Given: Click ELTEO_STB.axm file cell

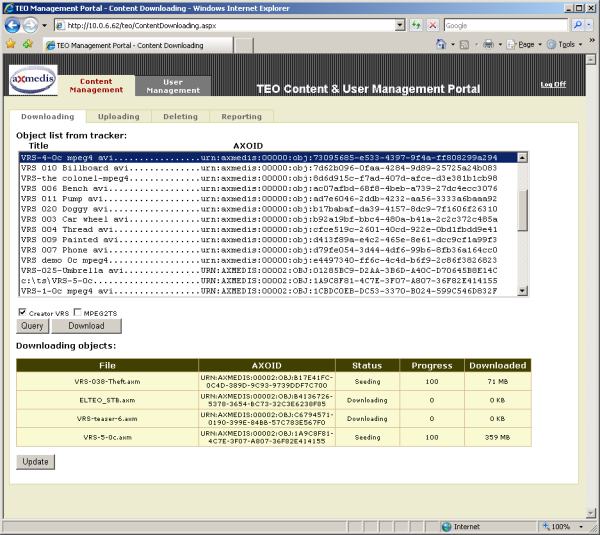Looking at the screenshot, I should 108,400.
